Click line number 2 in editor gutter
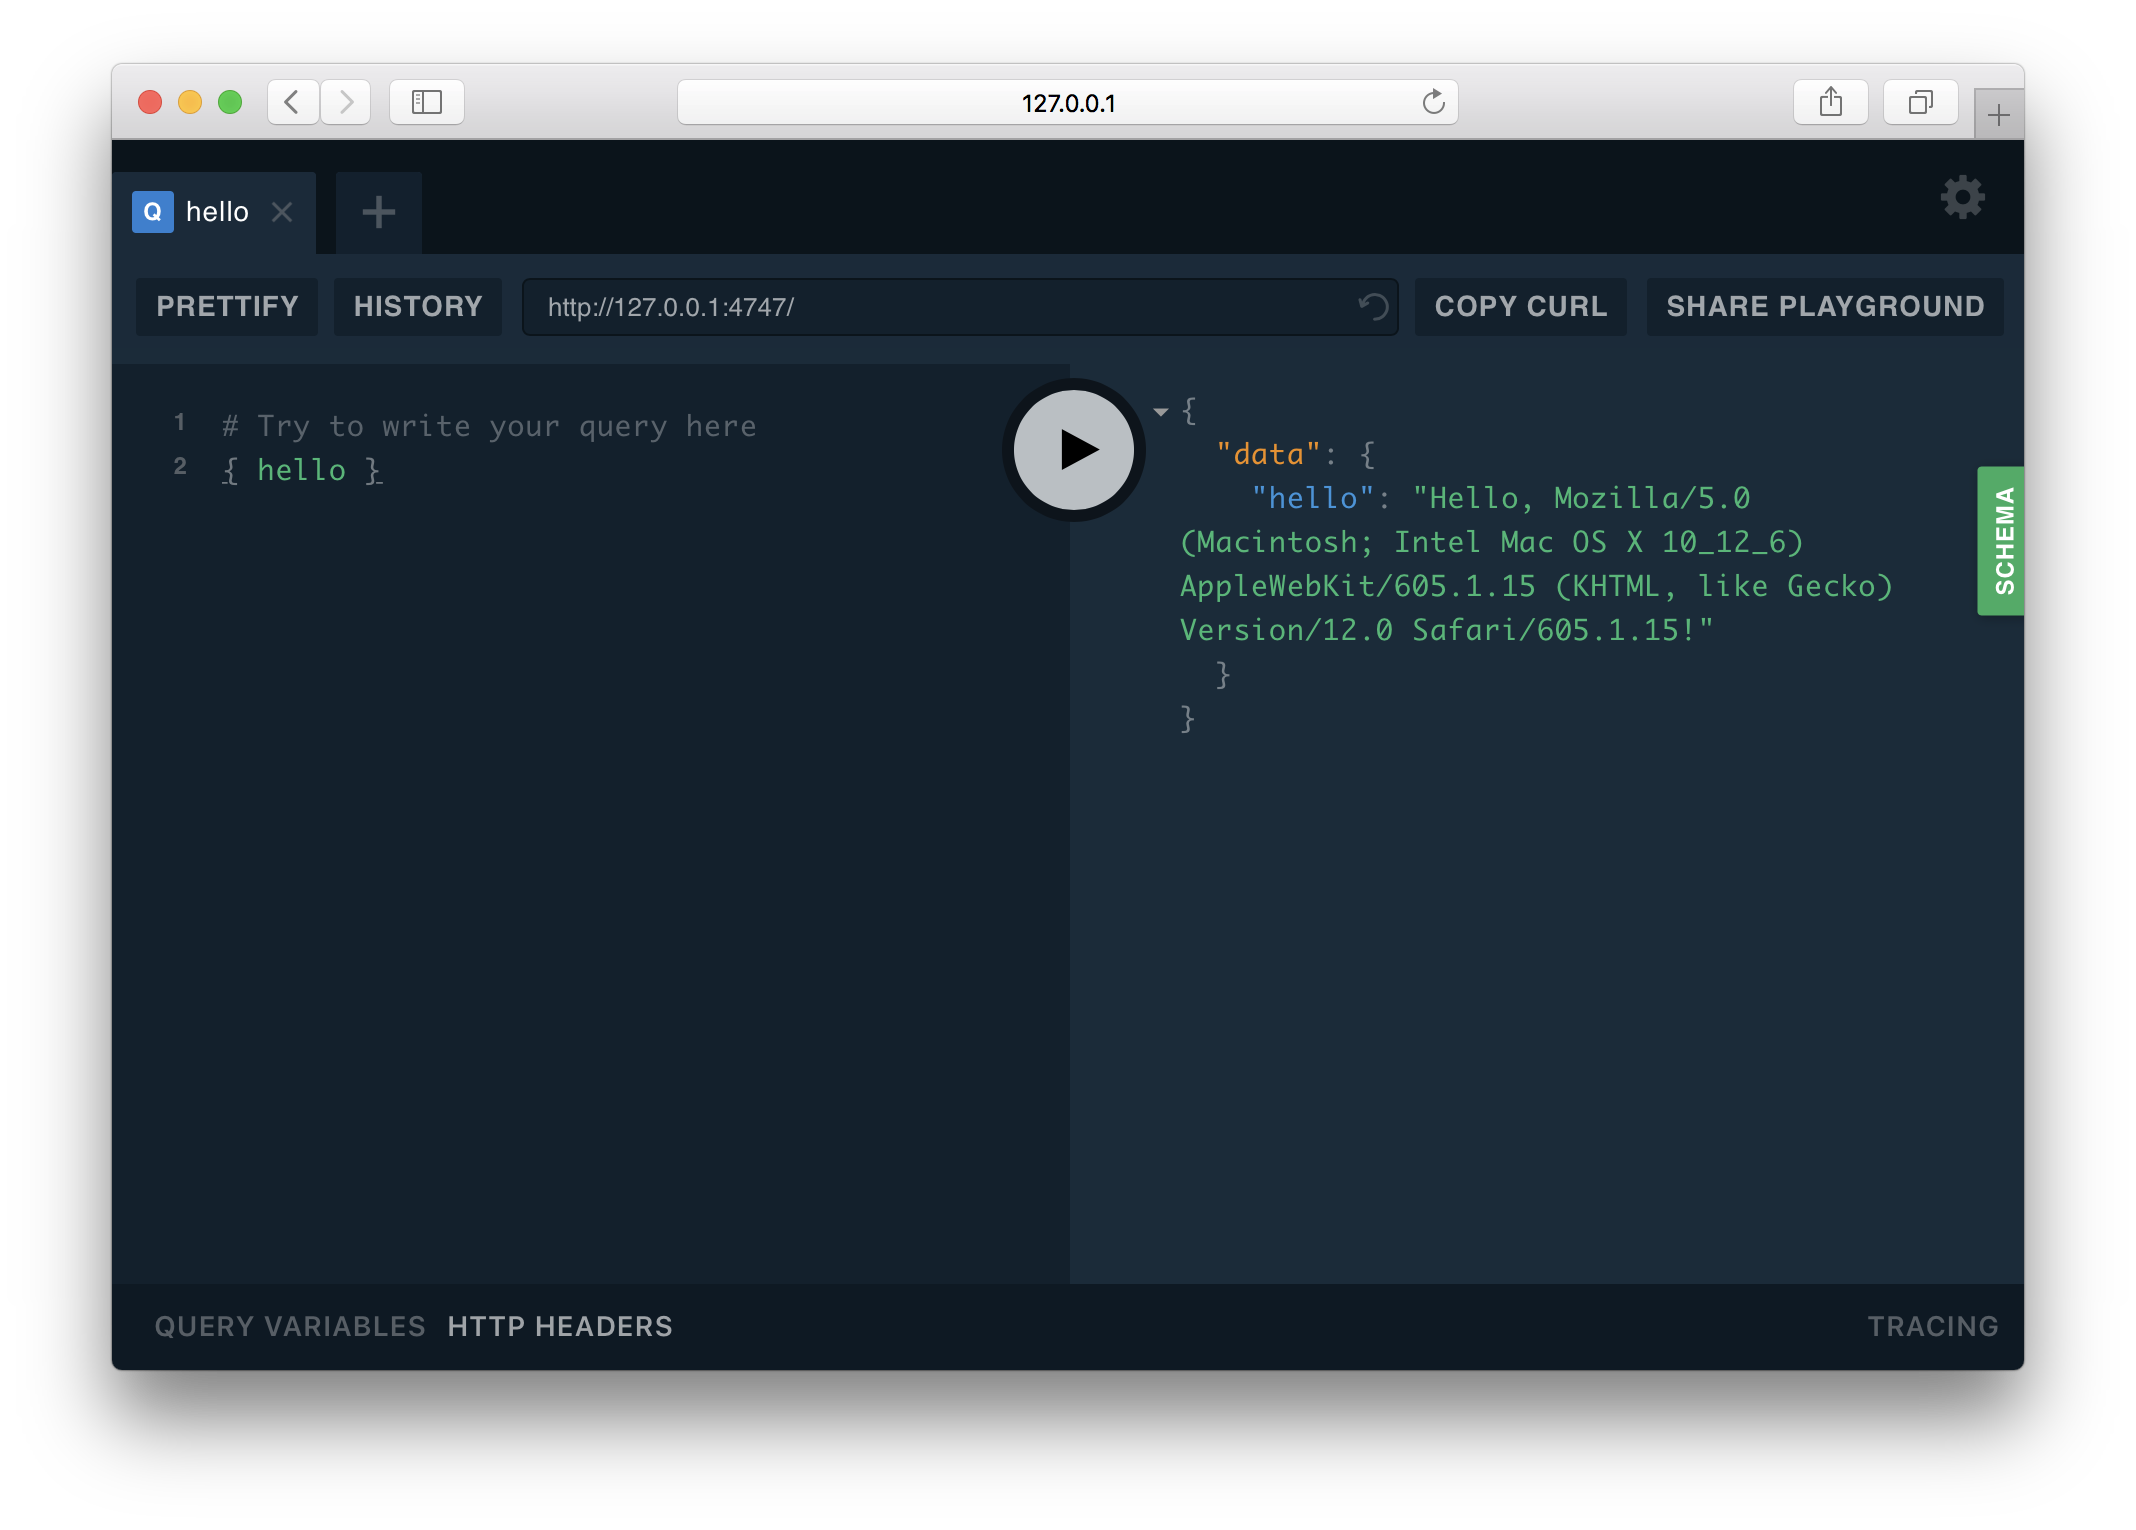Screen dimensions: 2136x1530 [x=180, y=466]
